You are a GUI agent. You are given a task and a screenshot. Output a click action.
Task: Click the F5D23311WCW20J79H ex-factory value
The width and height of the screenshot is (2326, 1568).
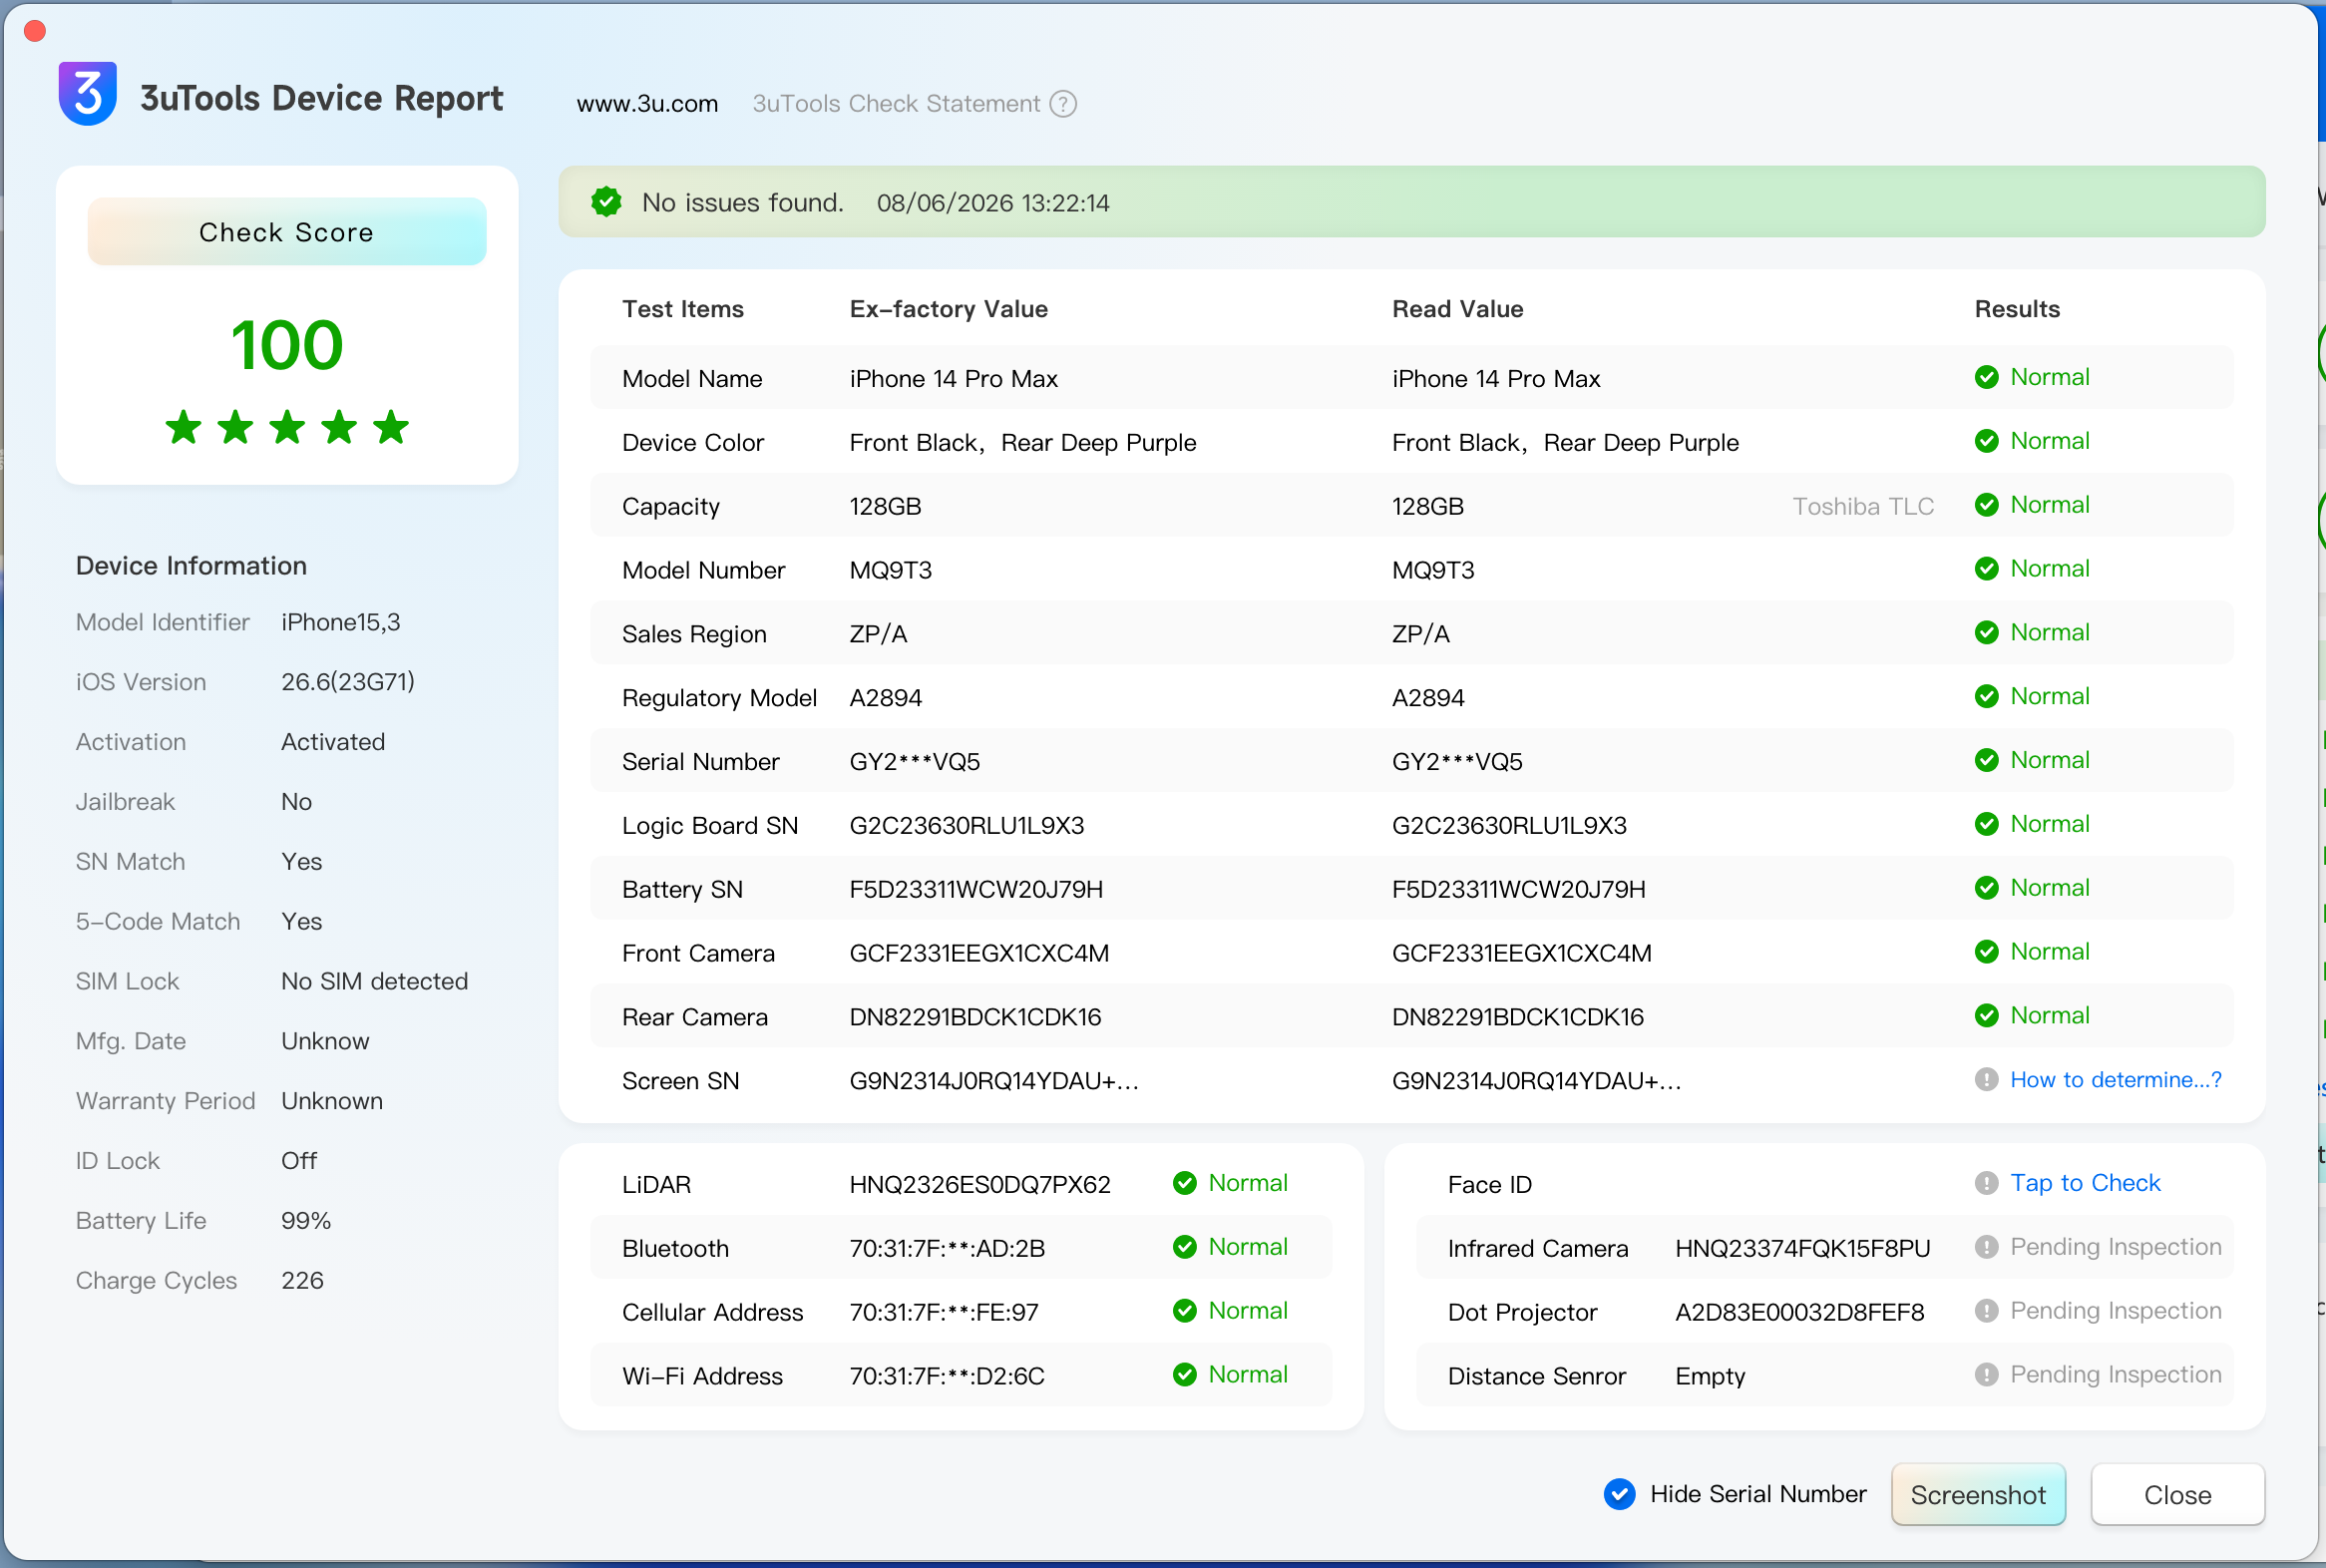(x=976, y=889)
